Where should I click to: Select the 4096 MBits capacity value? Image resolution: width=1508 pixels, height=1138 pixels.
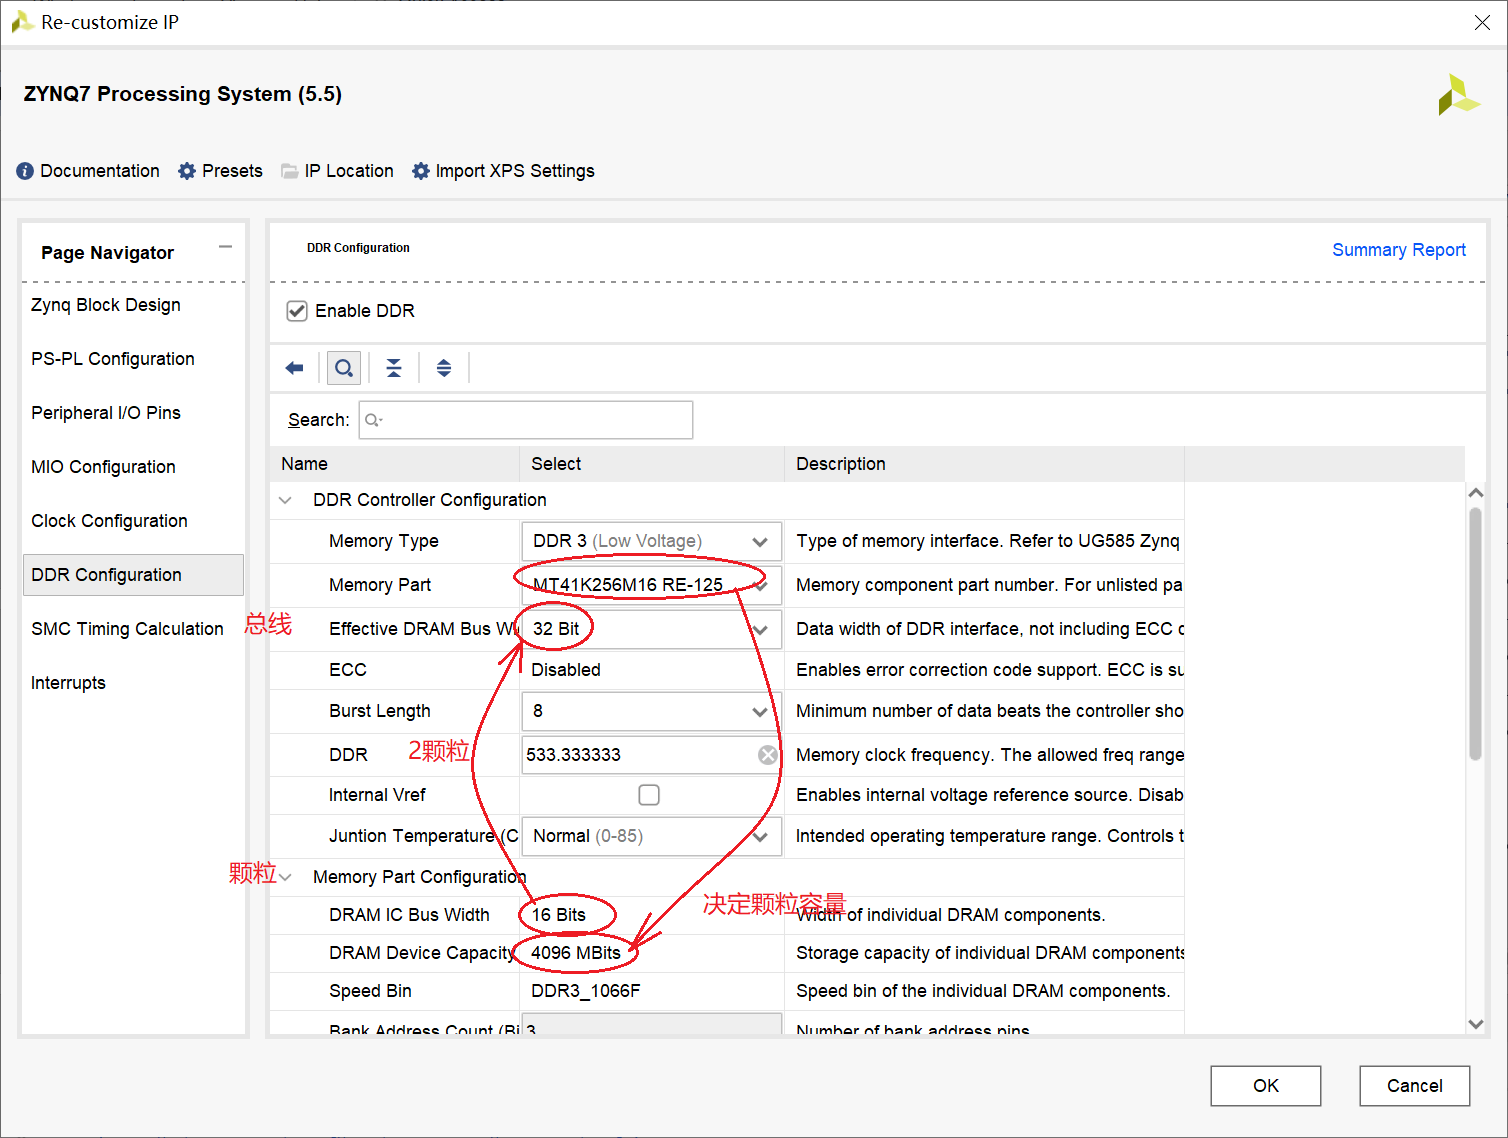click(x=576, y=953)
